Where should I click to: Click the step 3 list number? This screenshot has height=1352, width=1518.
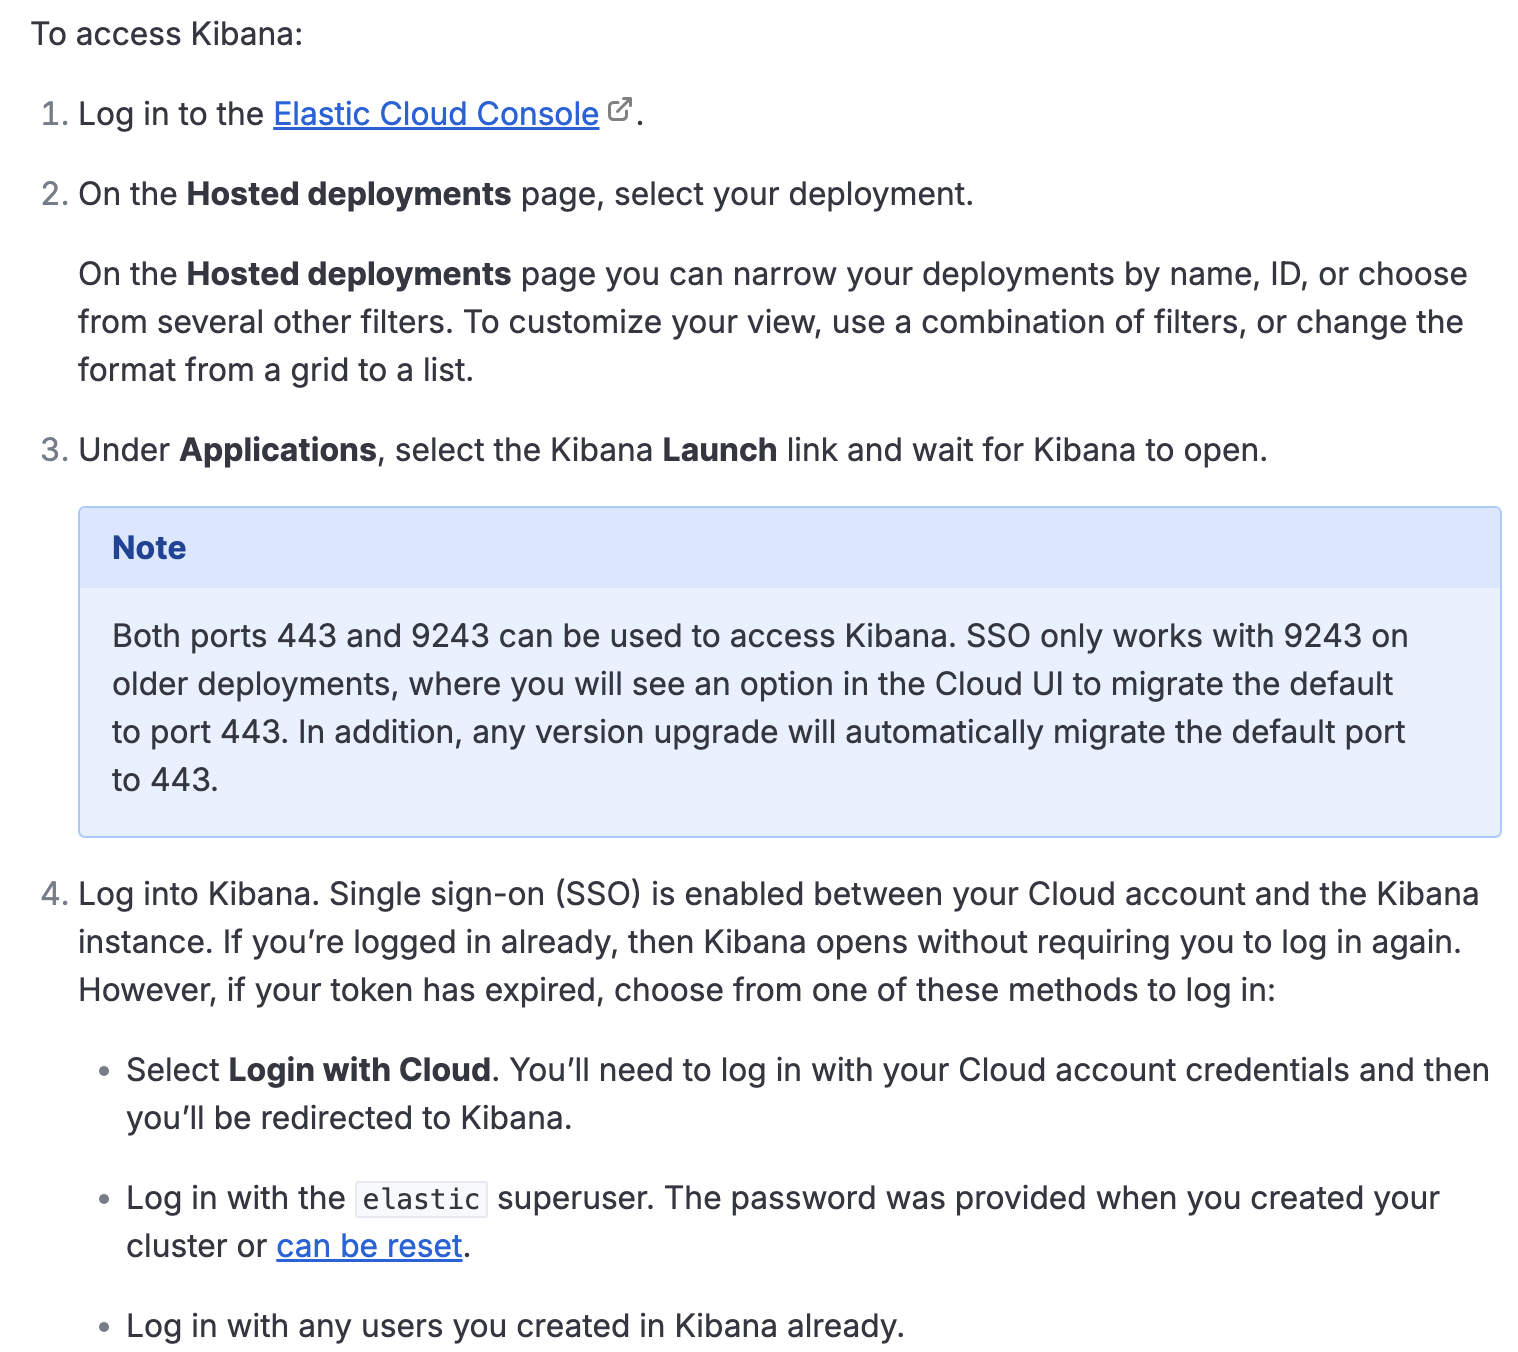click(54, 450)
